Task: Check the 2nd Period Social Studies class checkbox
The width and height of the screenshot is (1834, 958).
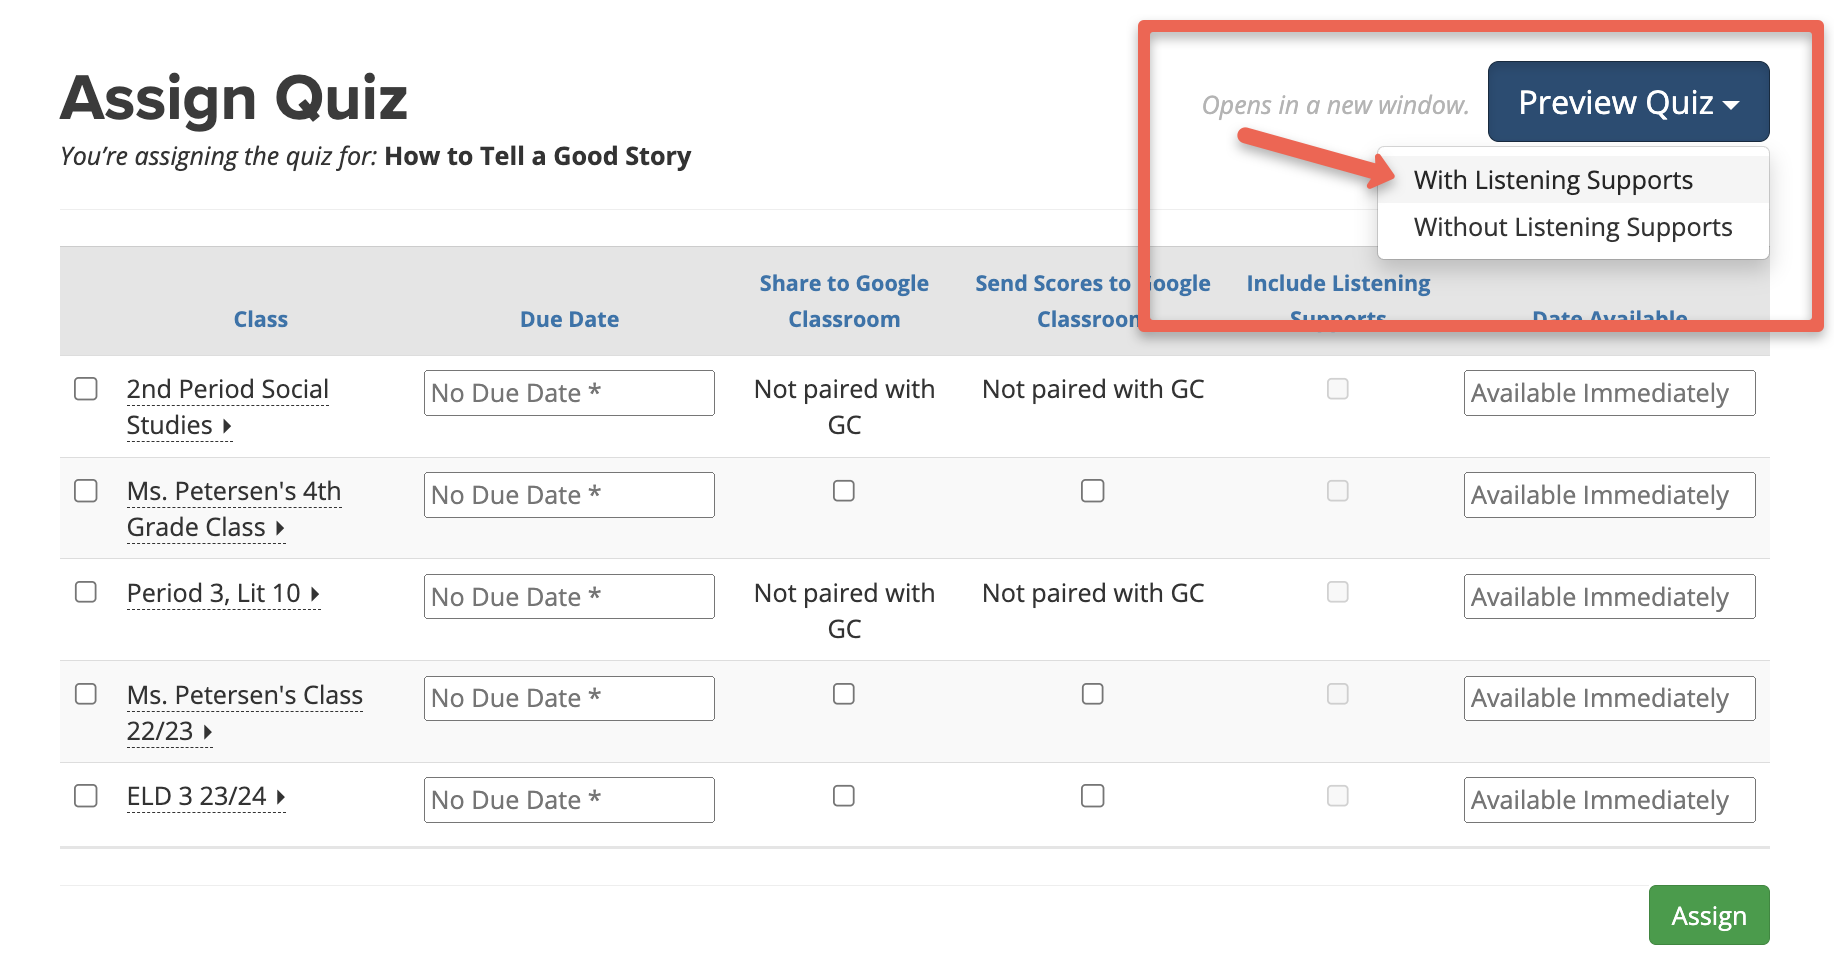Action: coord(86,389)
